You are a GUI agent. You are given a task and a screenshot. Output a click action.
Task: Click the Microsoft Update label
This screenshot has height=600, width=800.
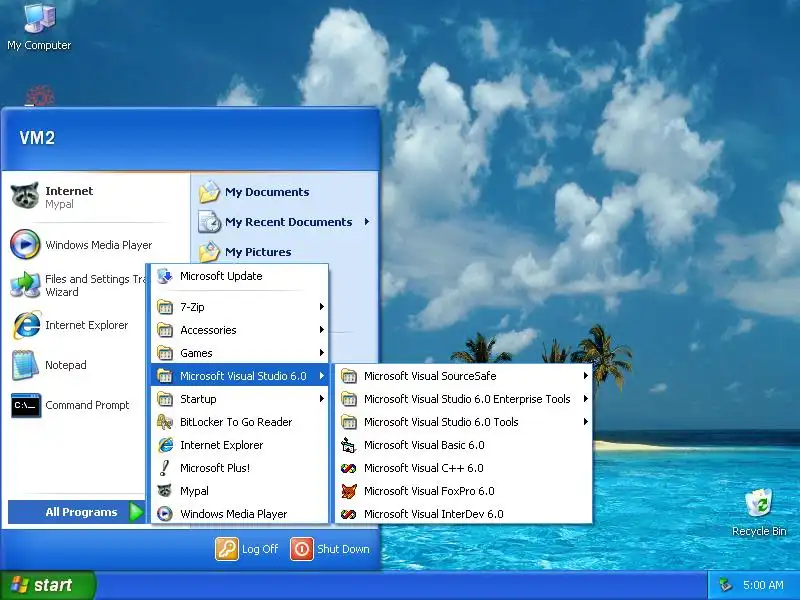click(x=221, y=276)
